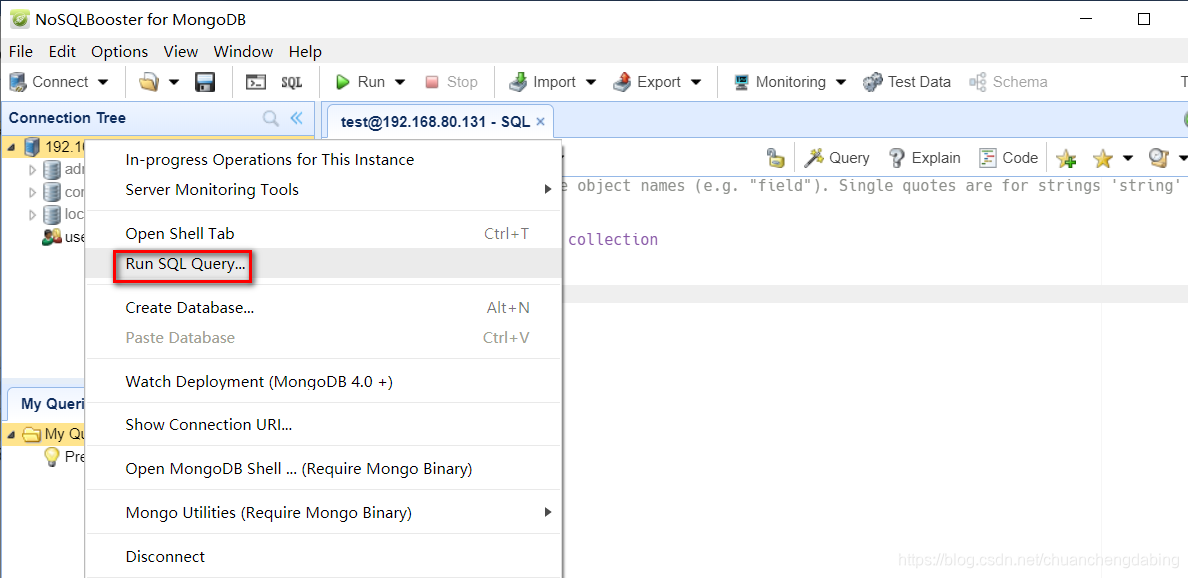1188x578 pixels.
Task: Open Server Monitoring Tools submenu
Action: (324, 189)
